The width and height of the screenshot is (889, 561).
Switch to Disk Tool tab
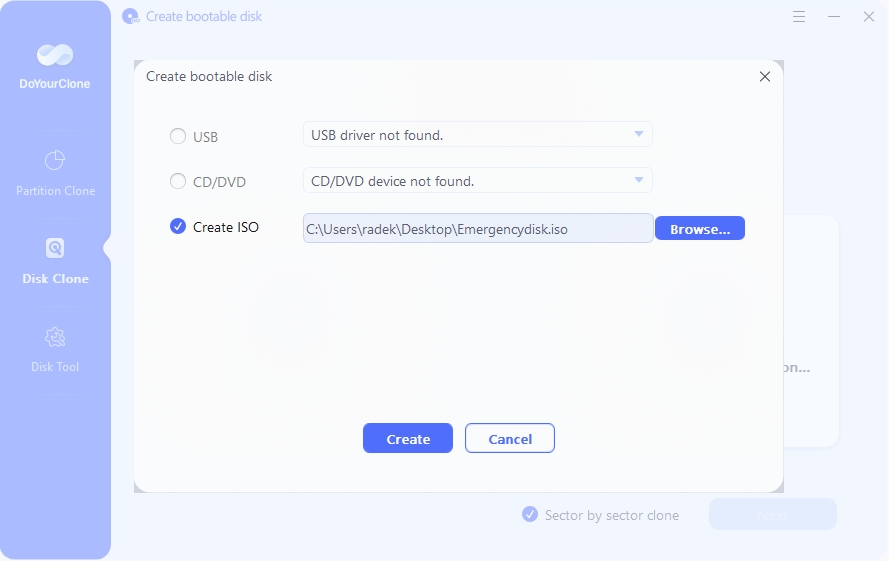pyautogui.click(x=55, y=367)
